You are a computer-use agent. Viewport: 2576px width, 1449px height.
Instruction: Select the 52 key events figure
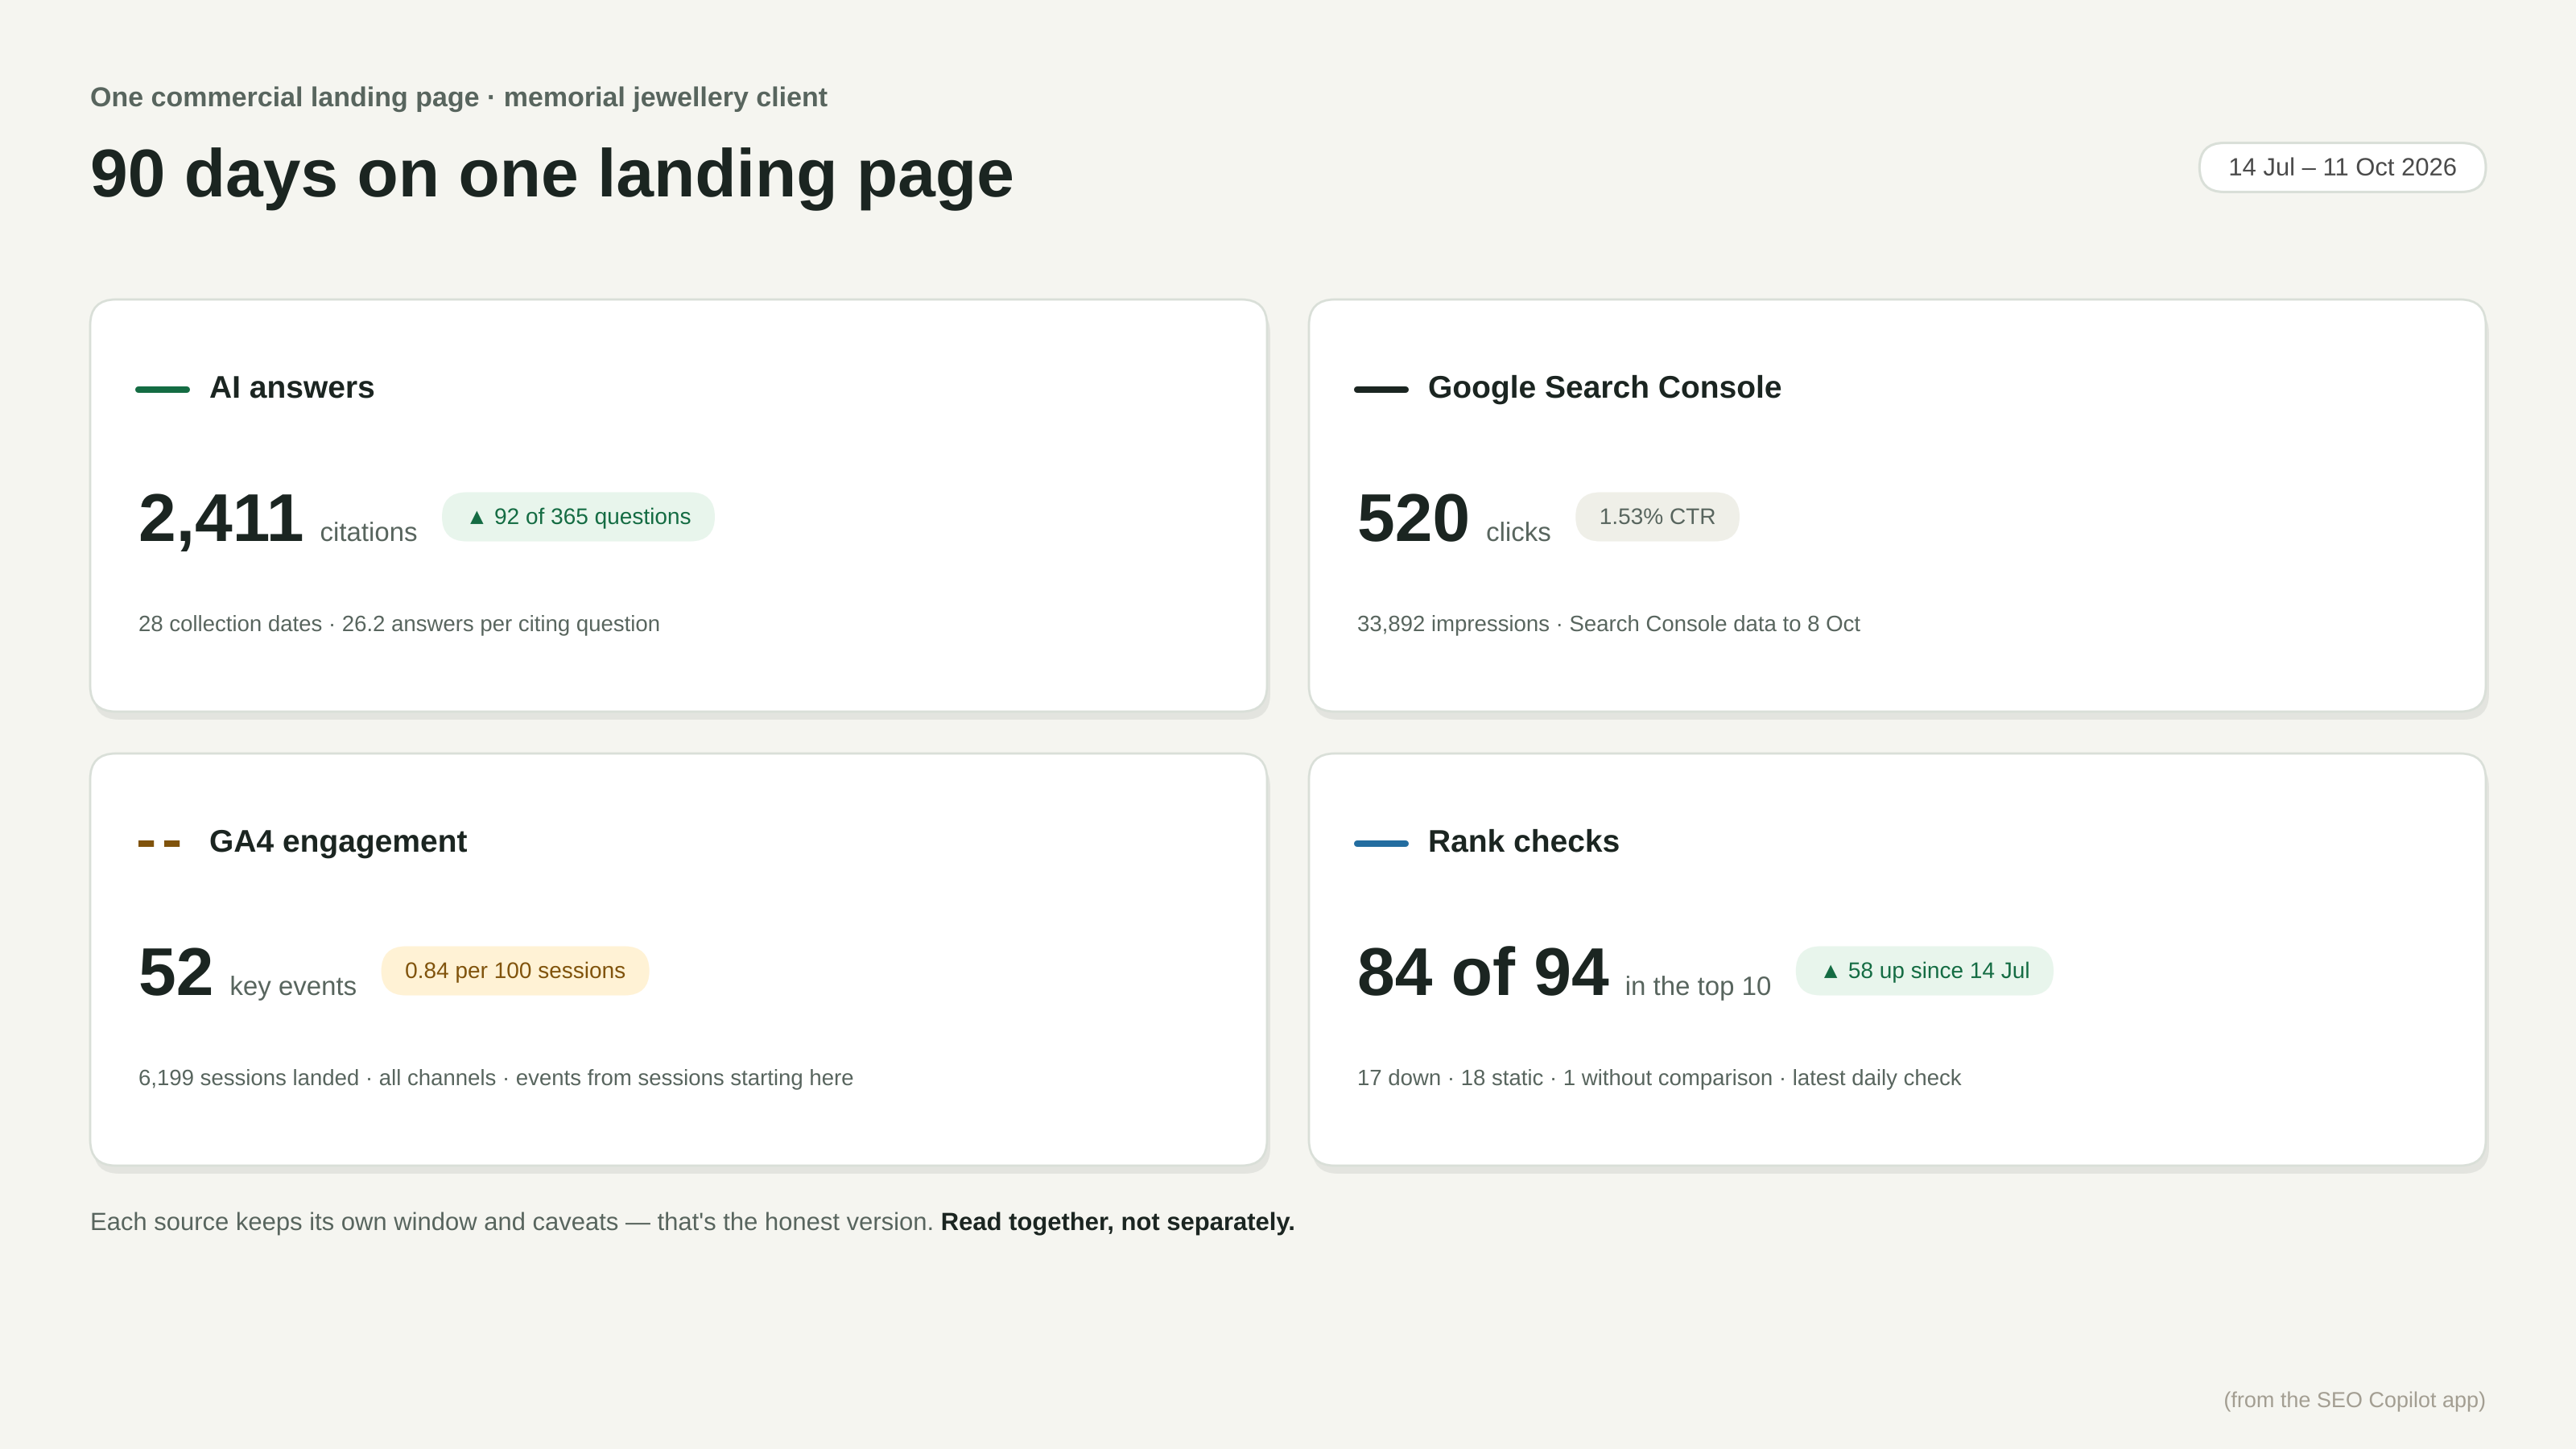pyautogui.click(x=175, y=972)
